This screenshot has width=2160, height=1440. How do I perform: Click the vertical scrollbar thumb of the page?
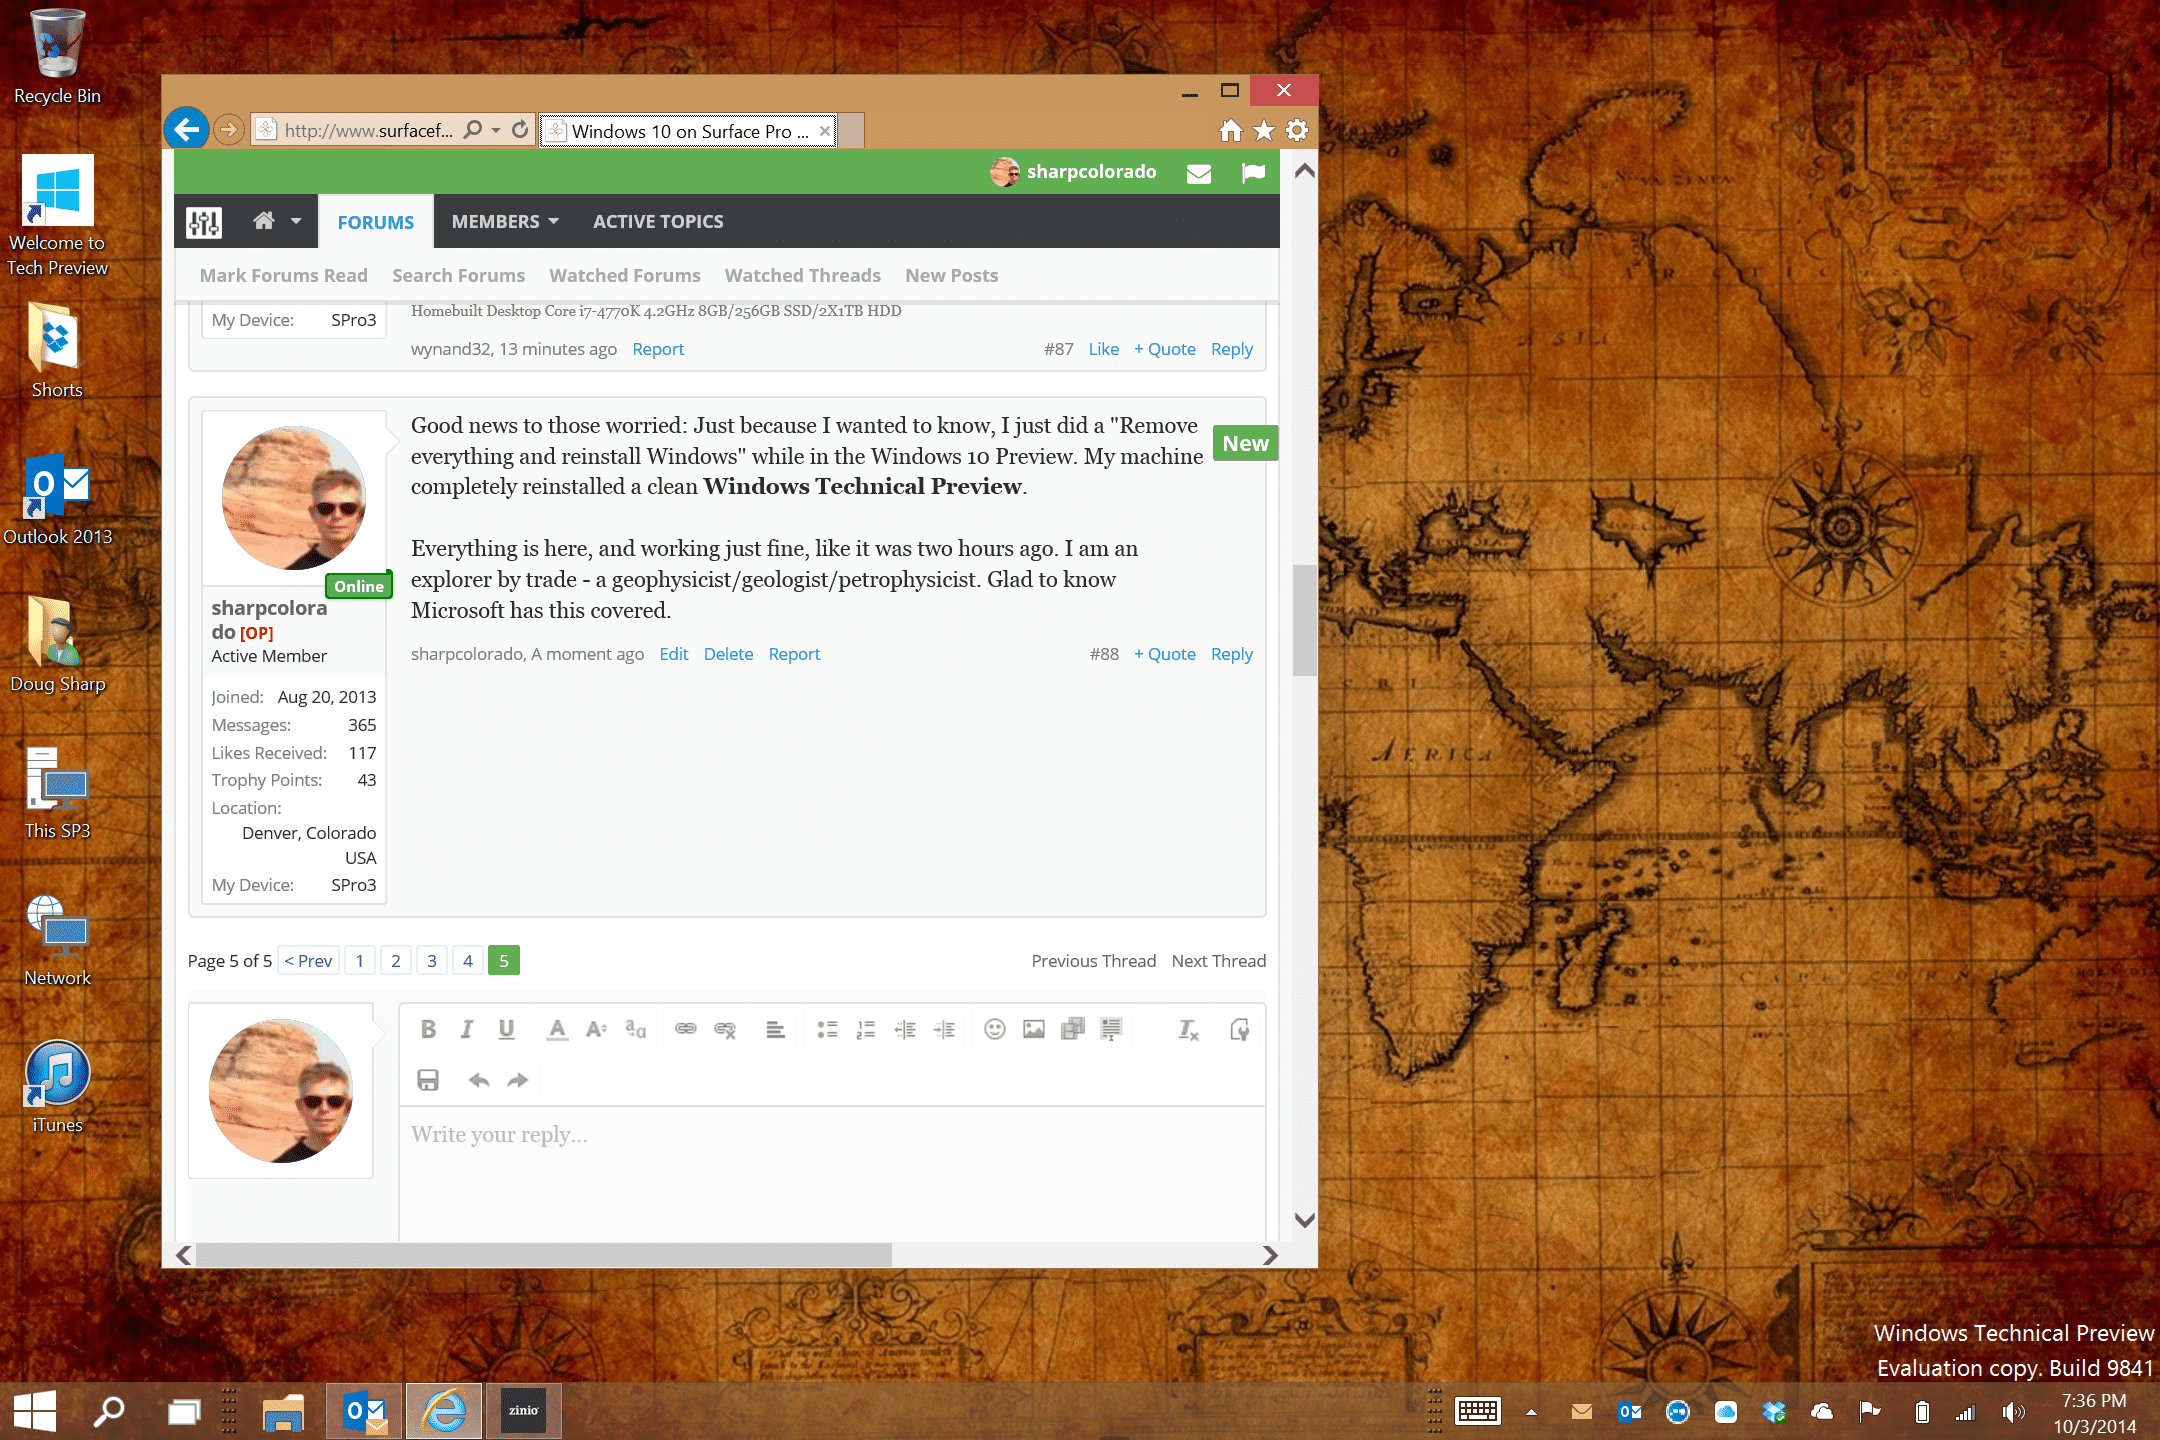[x=1304, y=621]
